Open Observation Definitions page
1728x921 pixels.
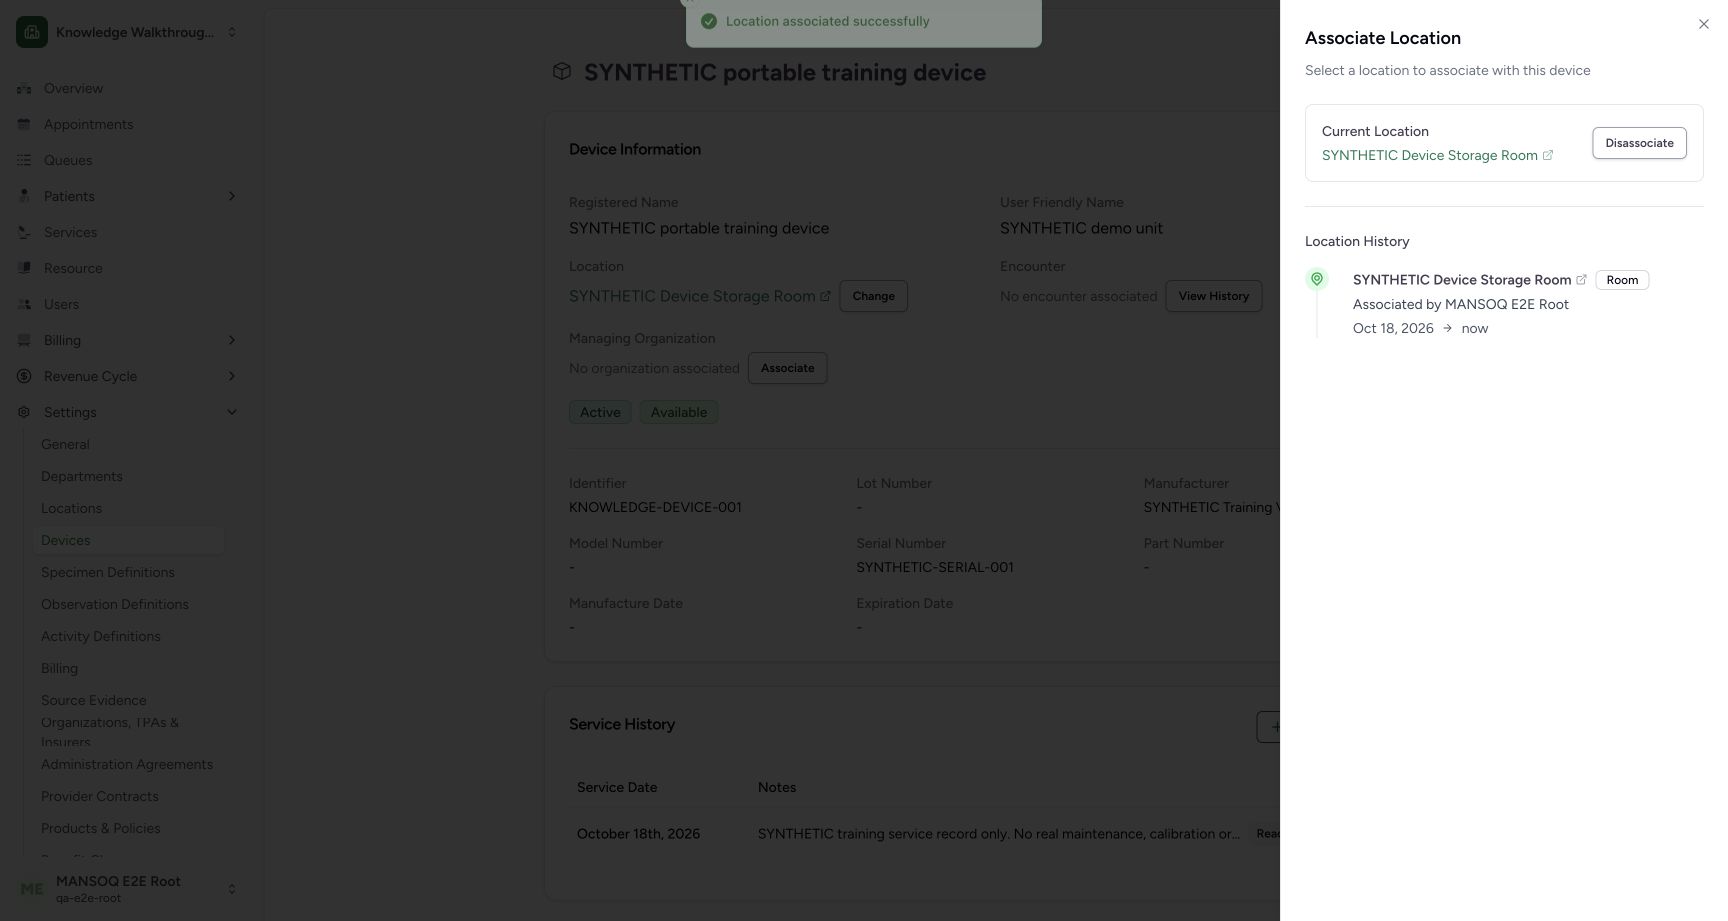pos(115,604)
